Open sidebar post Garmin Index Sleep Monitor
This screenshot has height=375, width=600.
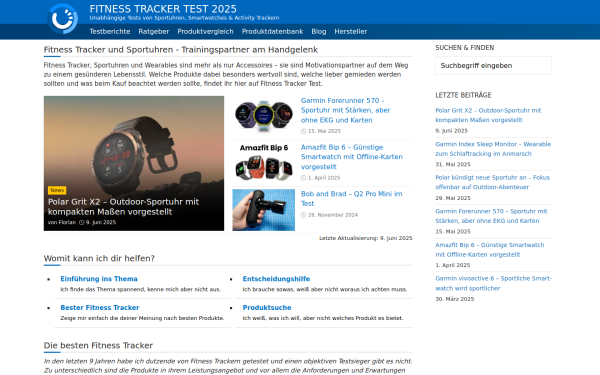pyautogui.click(x=493, y=149)
